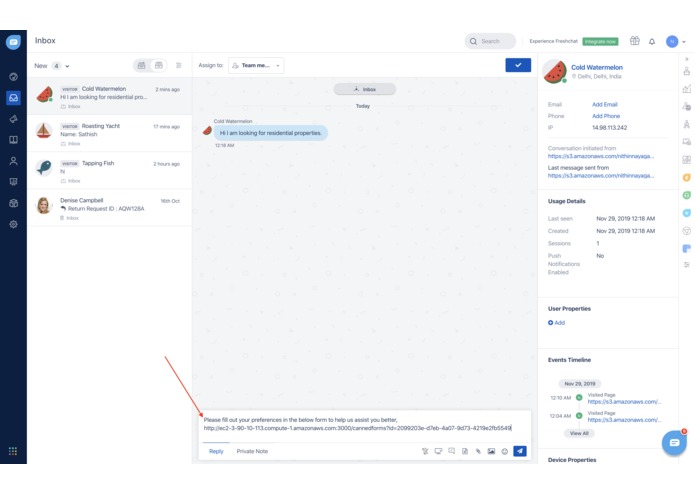
Task: Click the Search field in header
Action: point(490,41)
